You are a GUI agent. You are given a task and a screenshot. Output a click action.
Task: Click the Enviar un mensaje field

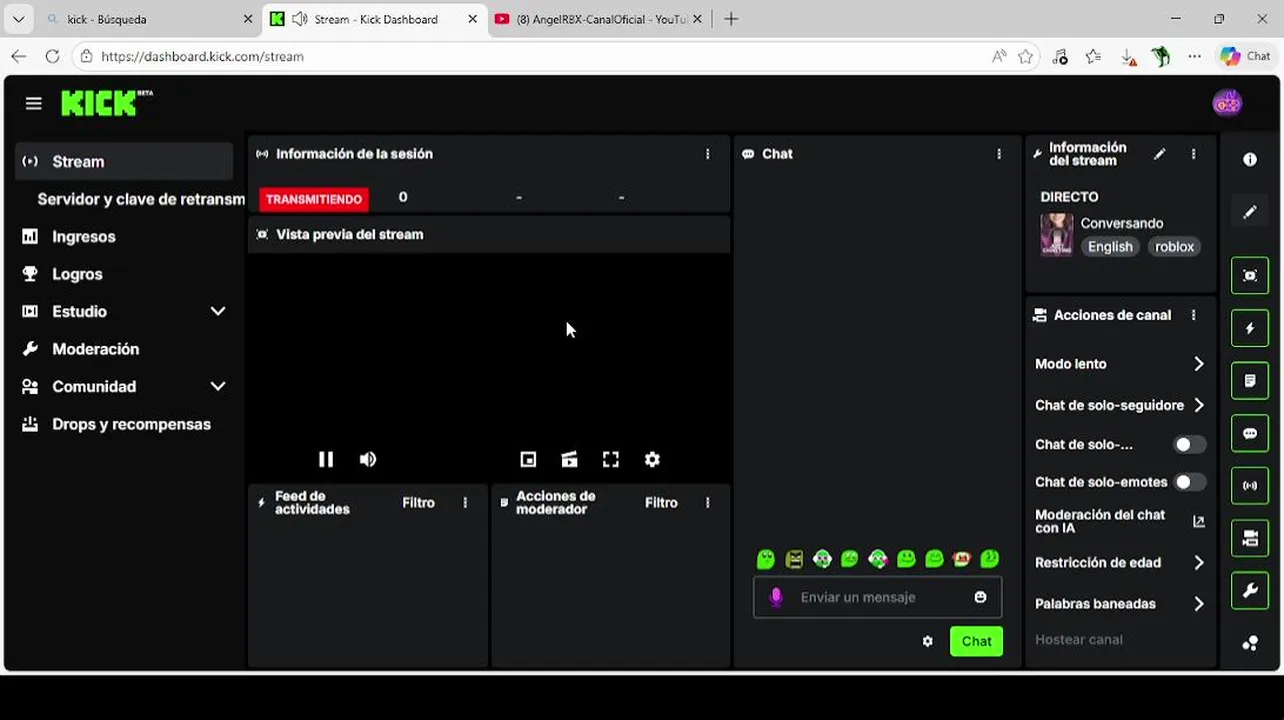(876, 597)
